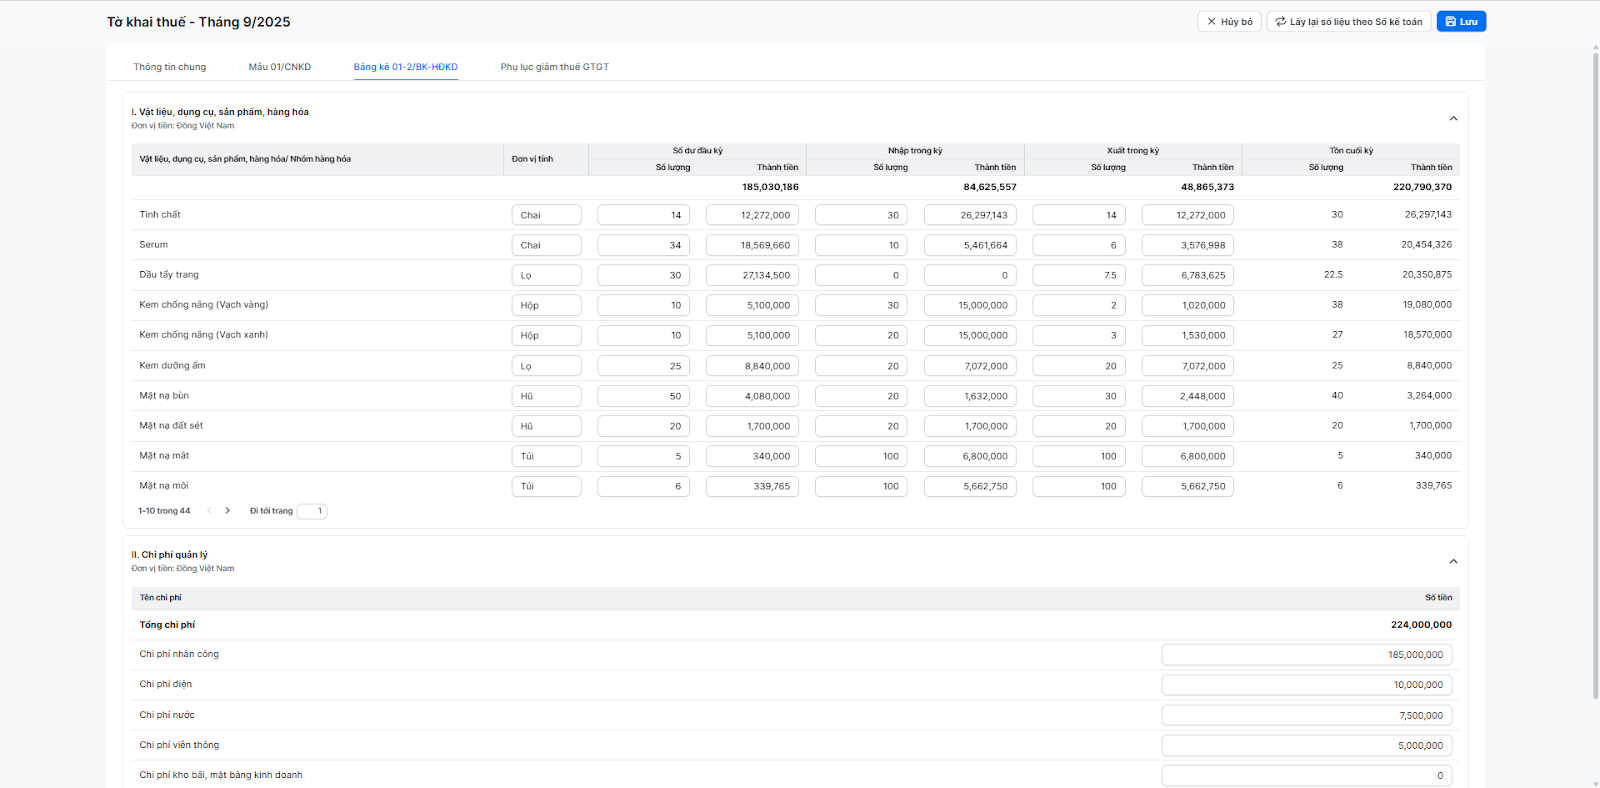Click the Đi tới trang page number field
Viewport: 1600px width, 788px height.
click(x=312, y=511)
